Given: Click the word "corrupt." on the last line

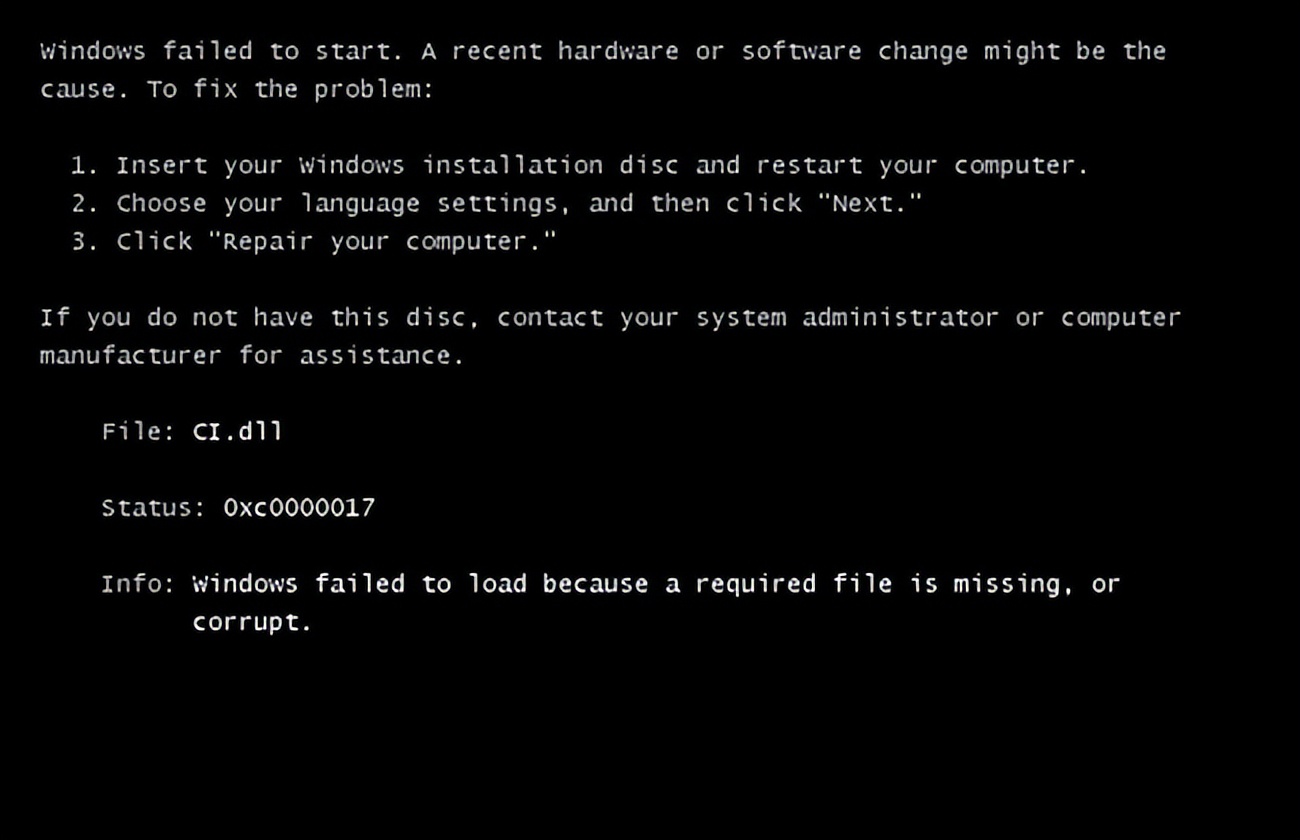Looking at the screenshot, I should pyautogui.click(x=252, y=621).
